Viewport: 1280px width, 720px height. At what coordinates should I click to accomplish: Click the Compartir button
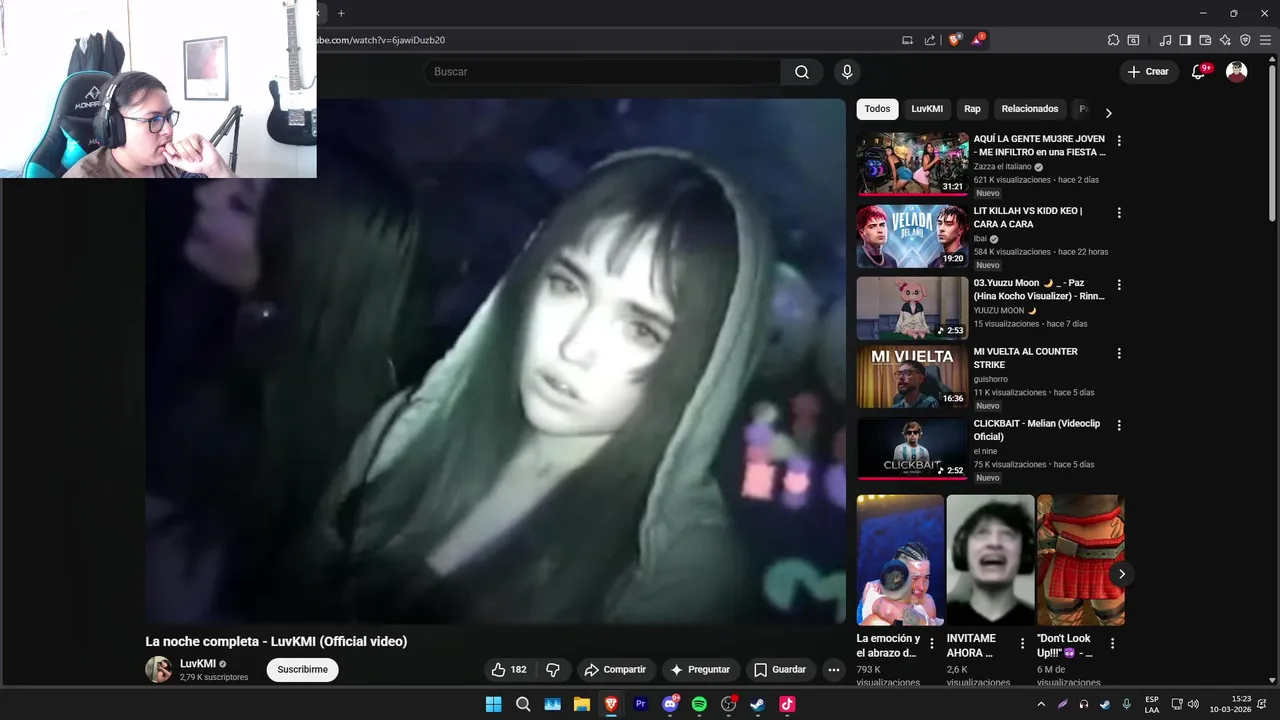(615, 670)
